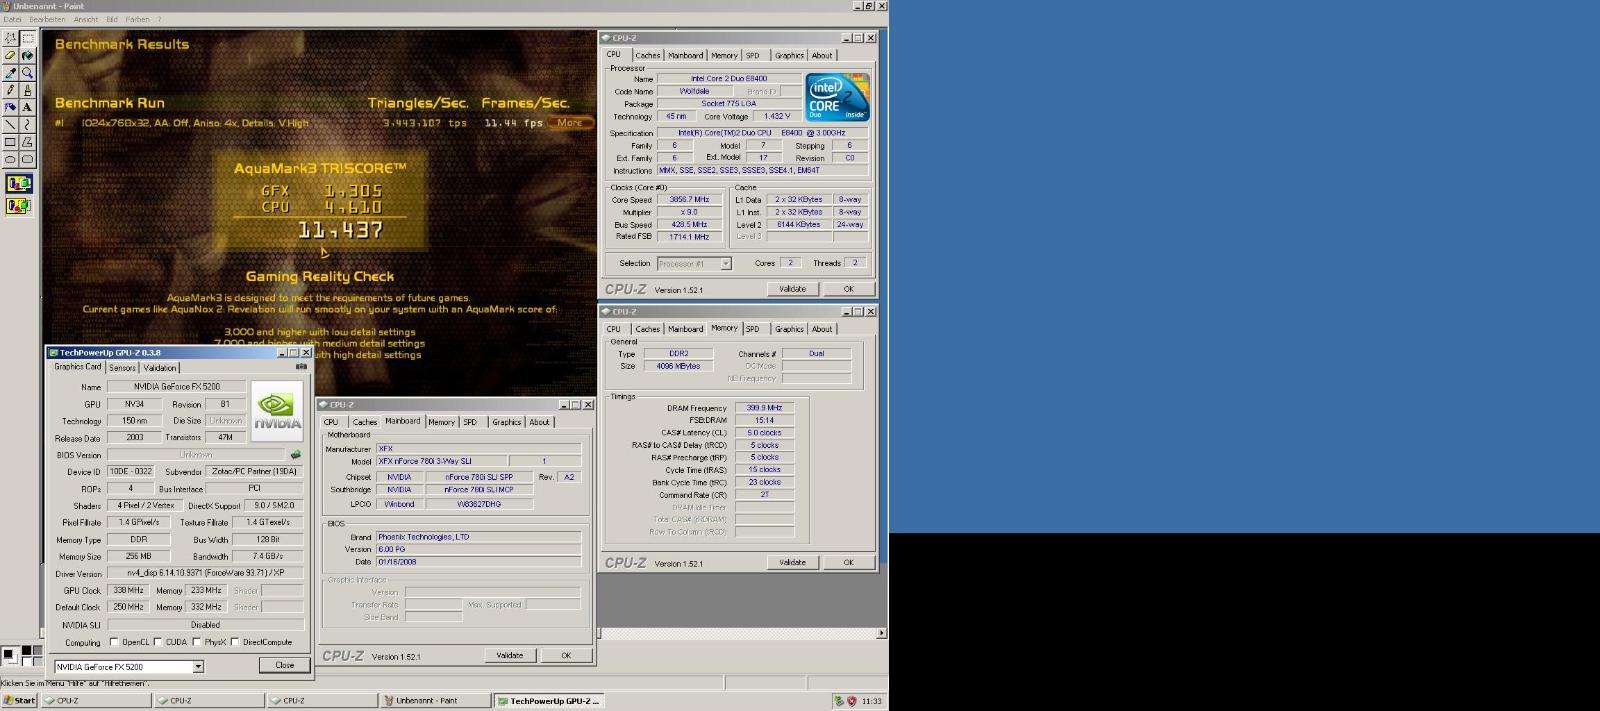Enable the PhysX checkbox in GPU-Z
The width and height of the screenshot is (1600, 711).
pos(196,642)
